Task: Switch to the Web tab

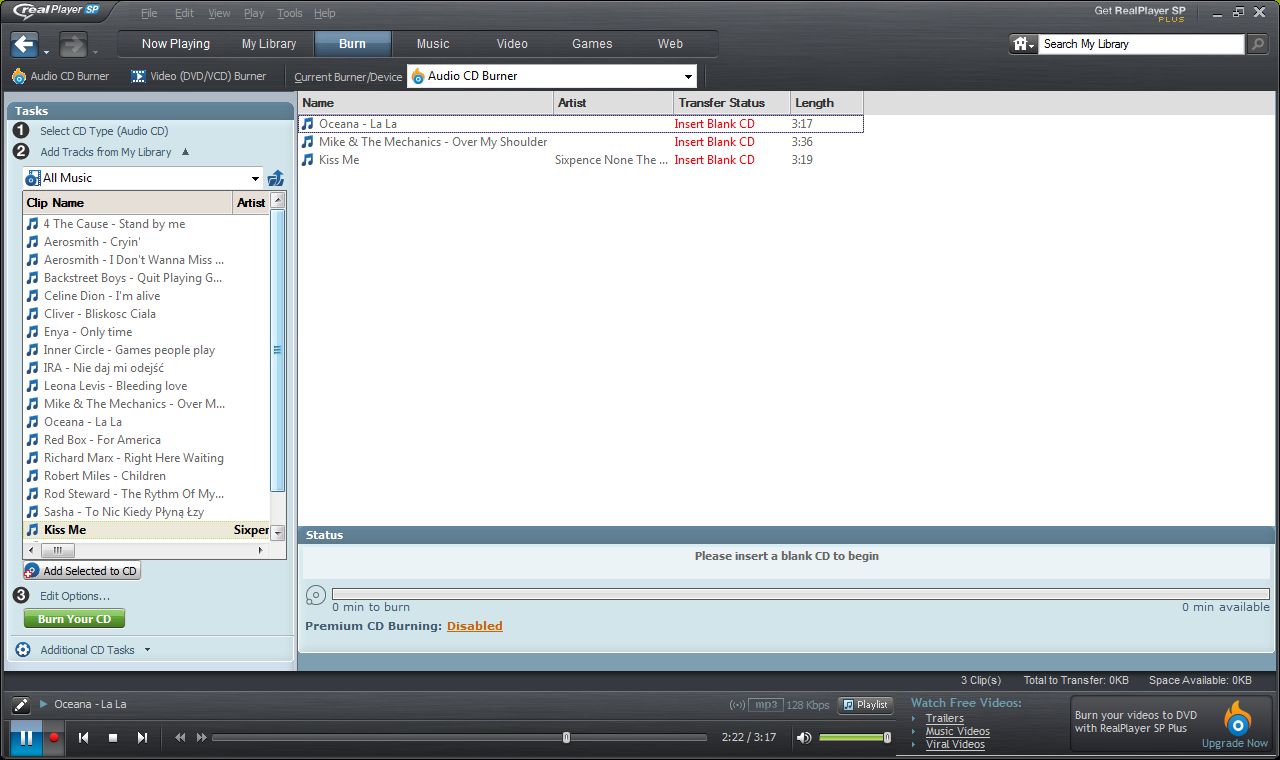Action: (670, 44)
